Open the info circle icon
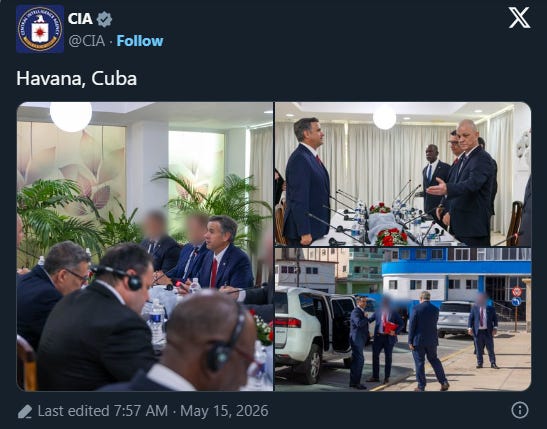The image size is (547, 429). [x=519, y=410]
